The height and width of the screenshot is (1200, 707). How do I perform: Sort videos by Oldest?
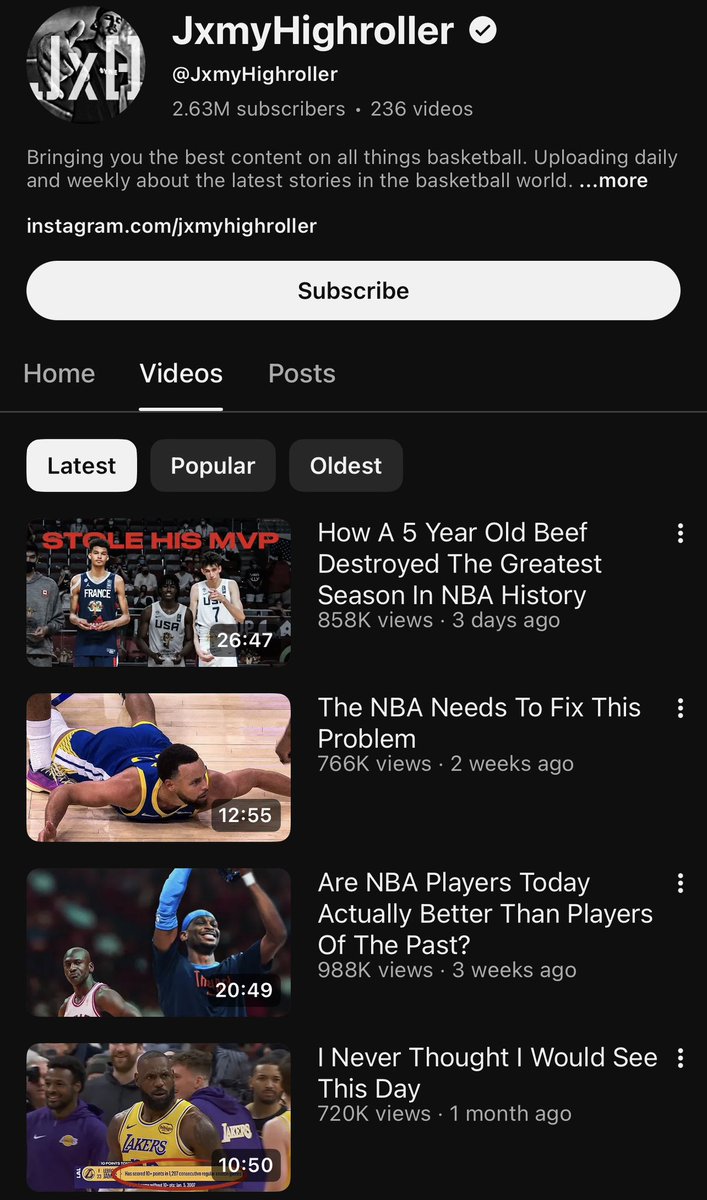click(346, 466)
